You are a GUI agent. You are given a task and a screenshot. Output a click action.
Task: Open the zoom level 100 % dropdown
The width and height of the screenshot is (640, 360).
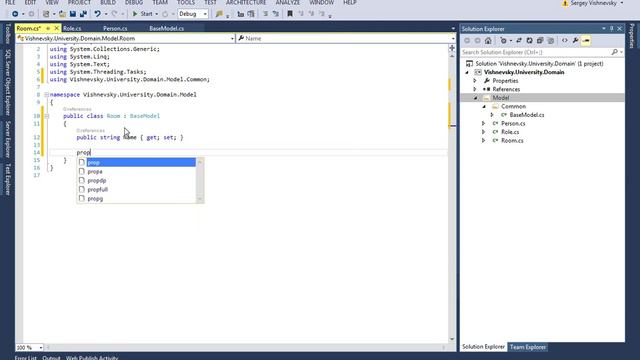(x=29, y=348)
